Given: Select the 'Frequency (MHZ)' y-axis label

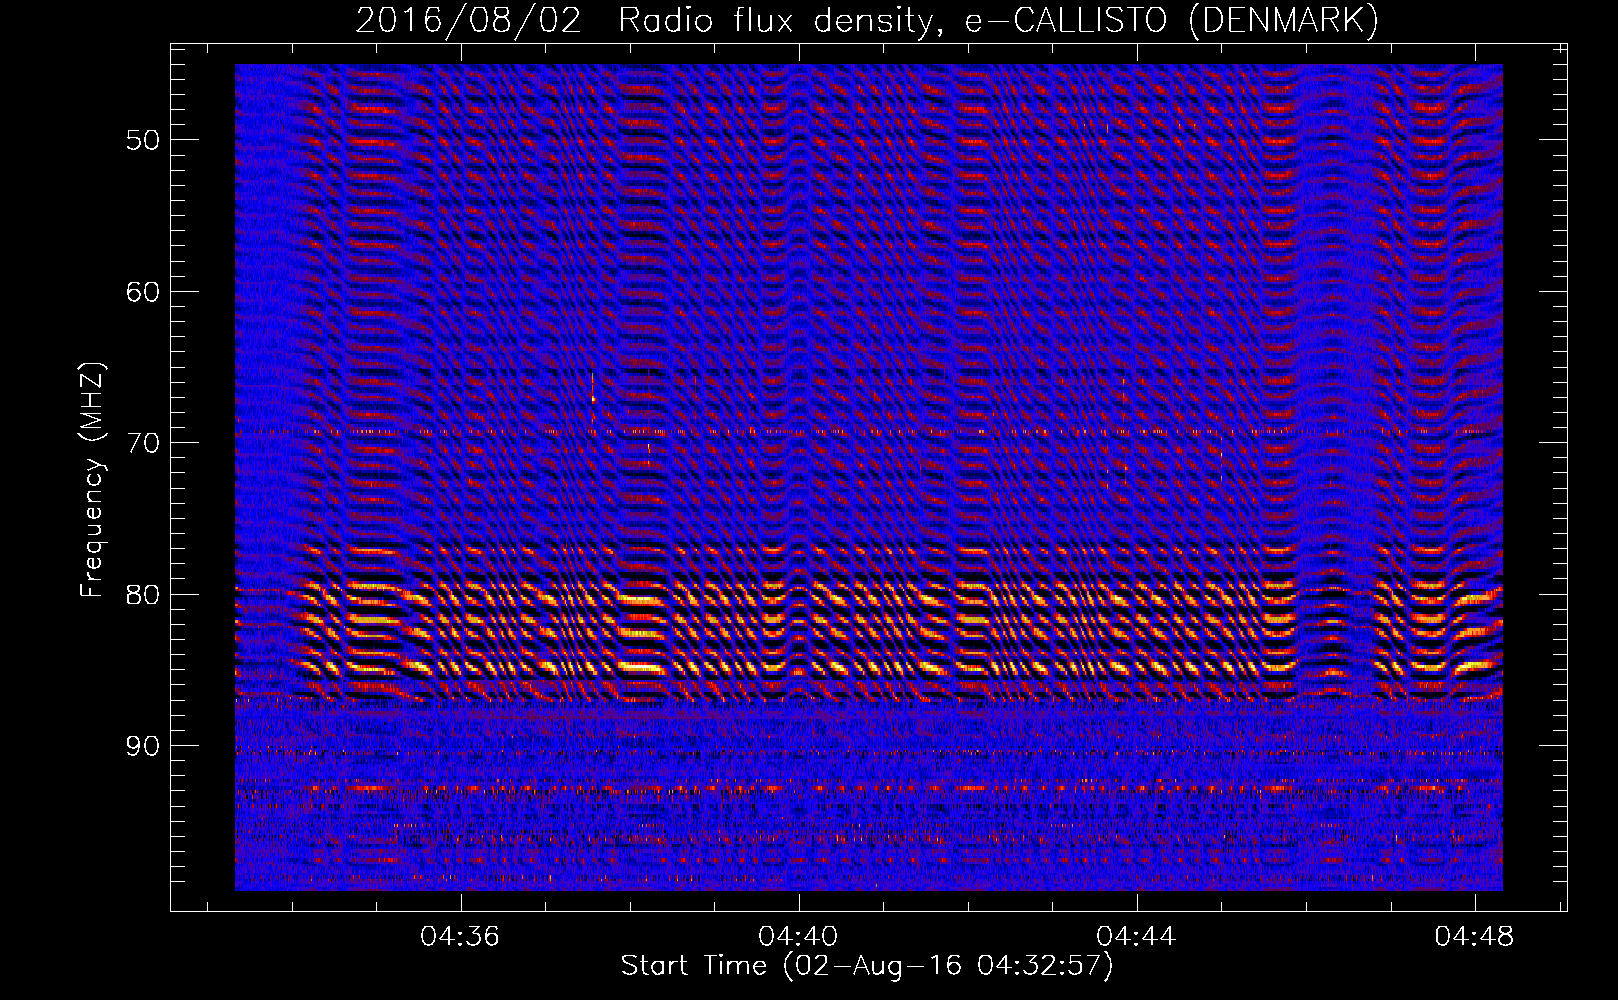Looking at the screenshot, I should (92, 480).
